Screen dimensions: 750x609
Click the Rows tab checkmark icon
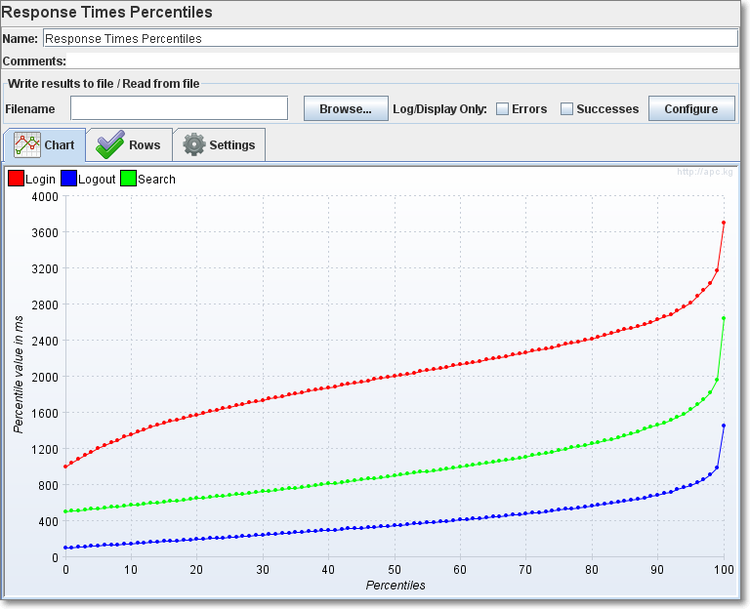click(x=109, y=145)
